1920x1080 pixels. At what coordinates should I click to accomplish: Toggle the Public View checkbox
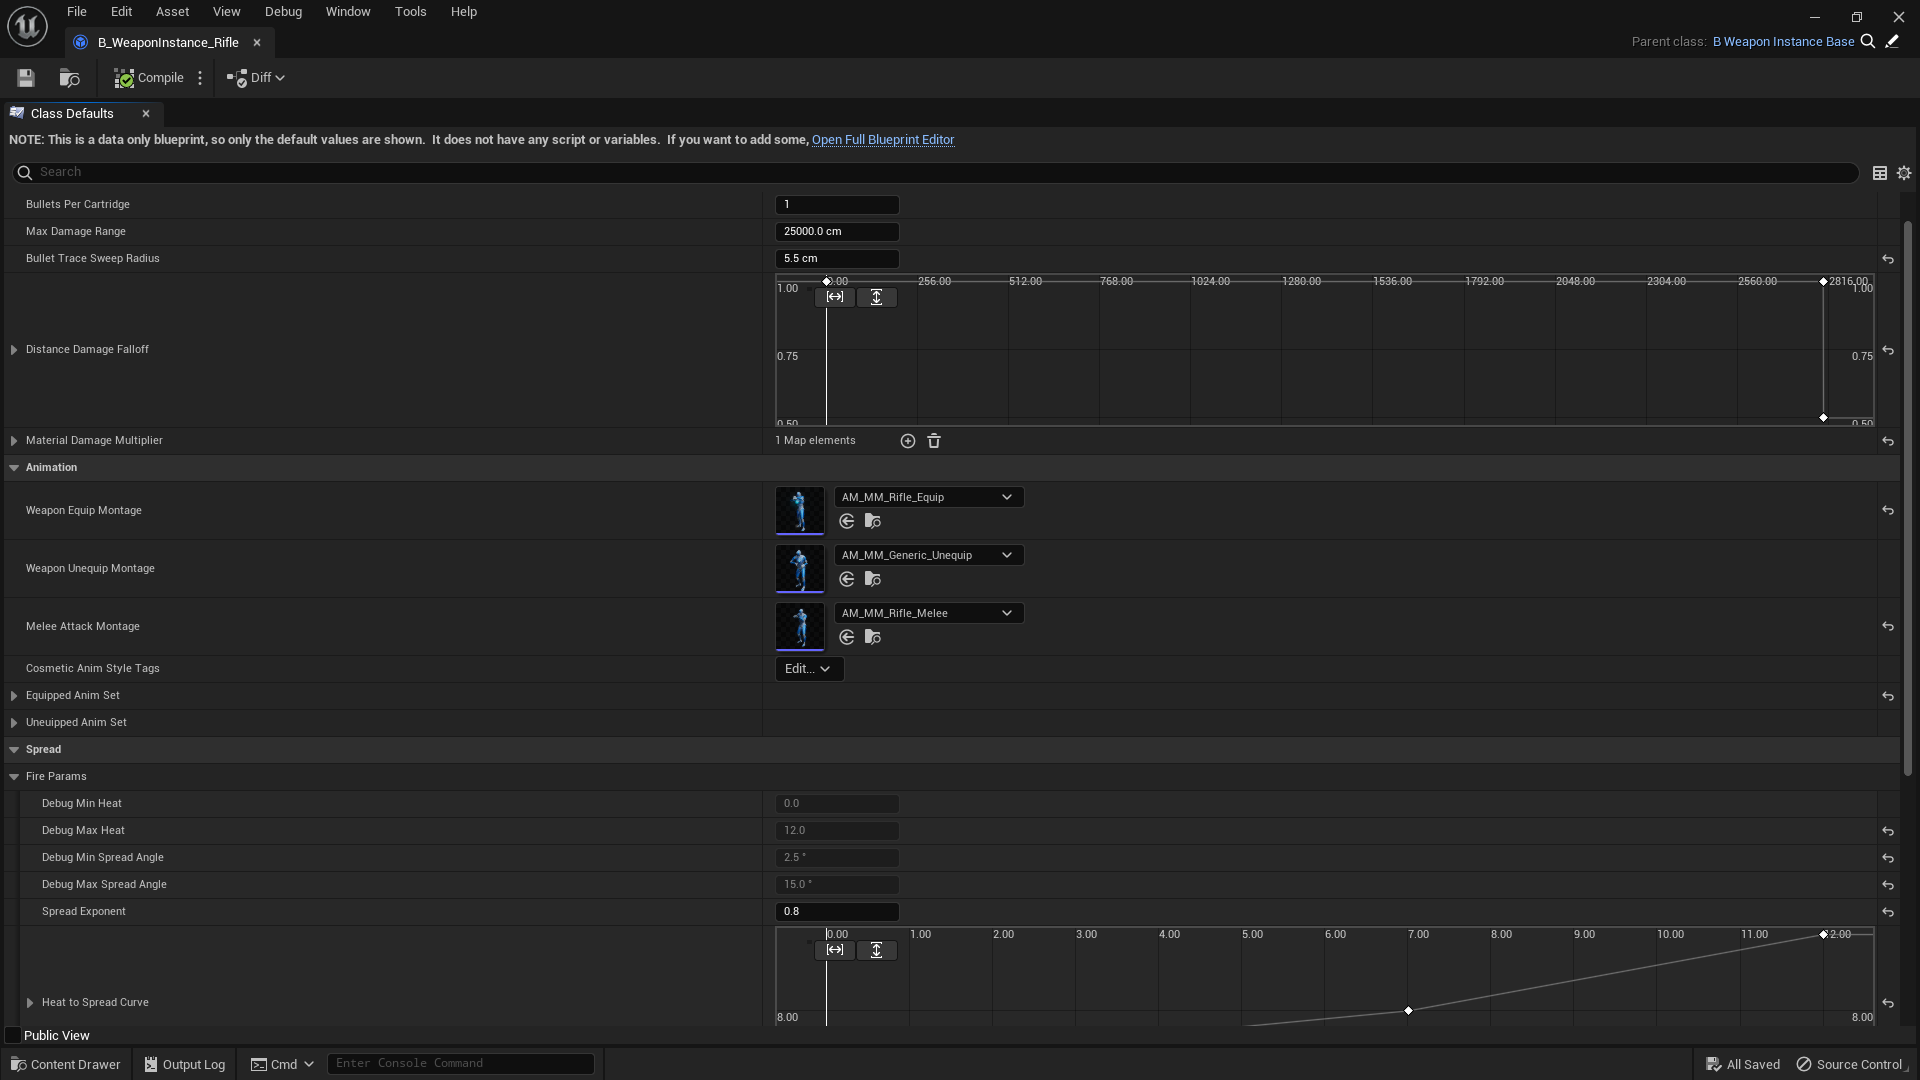tap(13, 1036)
